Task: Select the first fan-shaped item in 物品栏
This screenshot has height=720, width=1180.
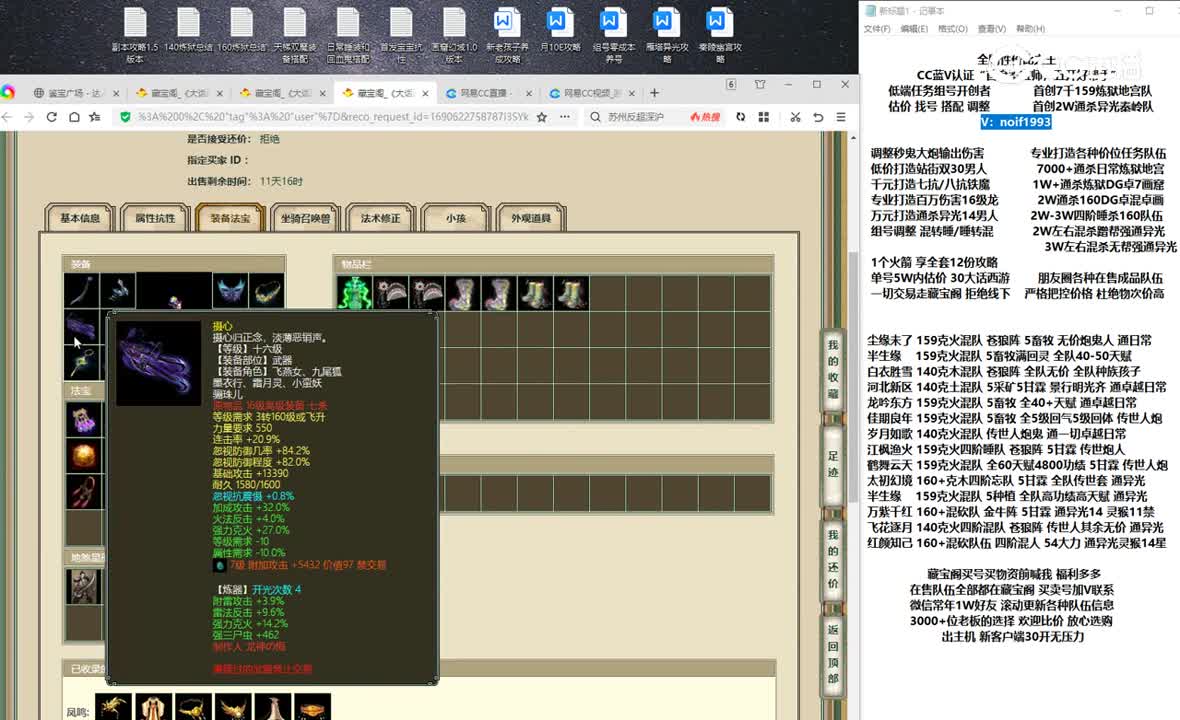Action: [x=391, y=293]
